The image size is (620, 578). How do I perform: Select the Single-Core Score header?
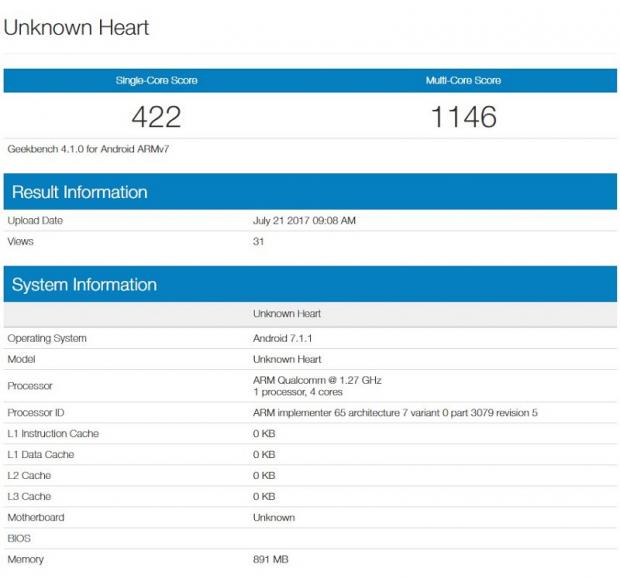tap(157, 80)
